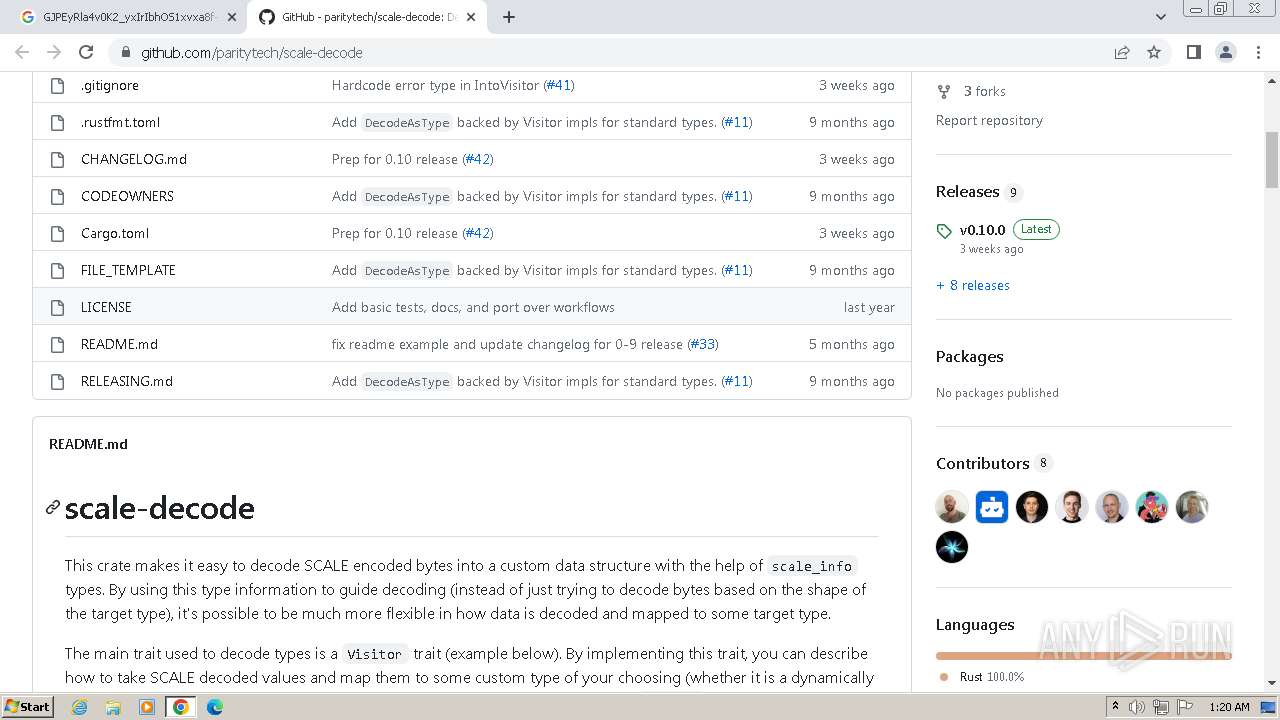This screenshot has width=1280, height=720.
Task: Click file icon next to RELEASING.md
Action: click(57, 381)
